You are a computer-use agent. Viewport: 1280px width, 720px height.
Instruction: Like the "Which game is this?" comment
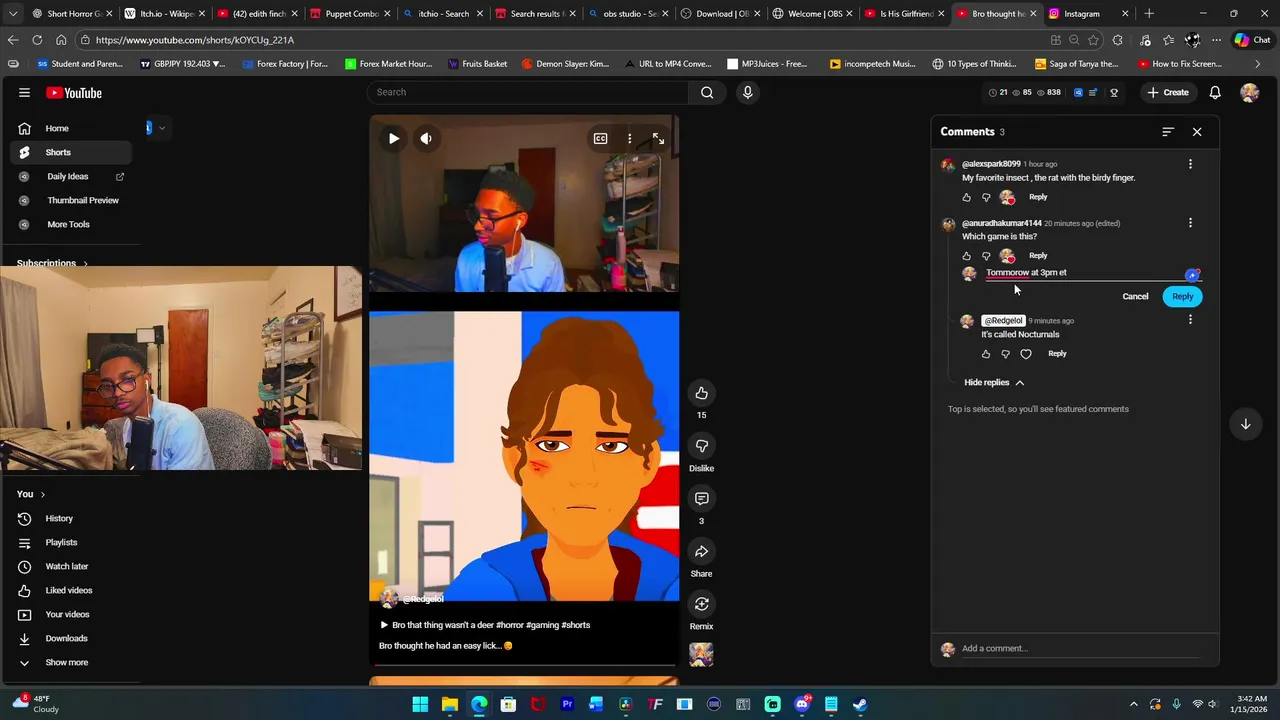click(966, 256)
